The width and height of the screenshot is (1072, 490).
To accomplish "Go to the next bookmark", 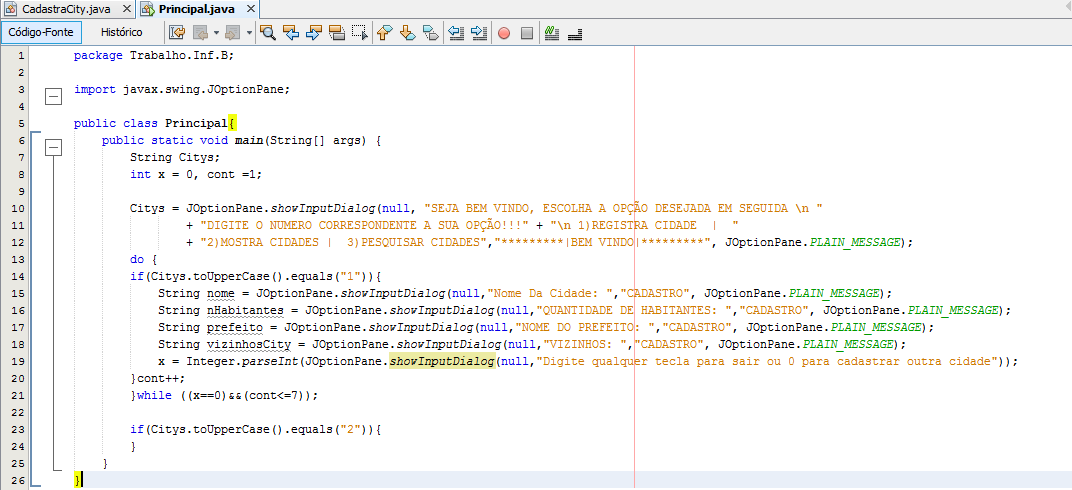I will coord(407,32).
